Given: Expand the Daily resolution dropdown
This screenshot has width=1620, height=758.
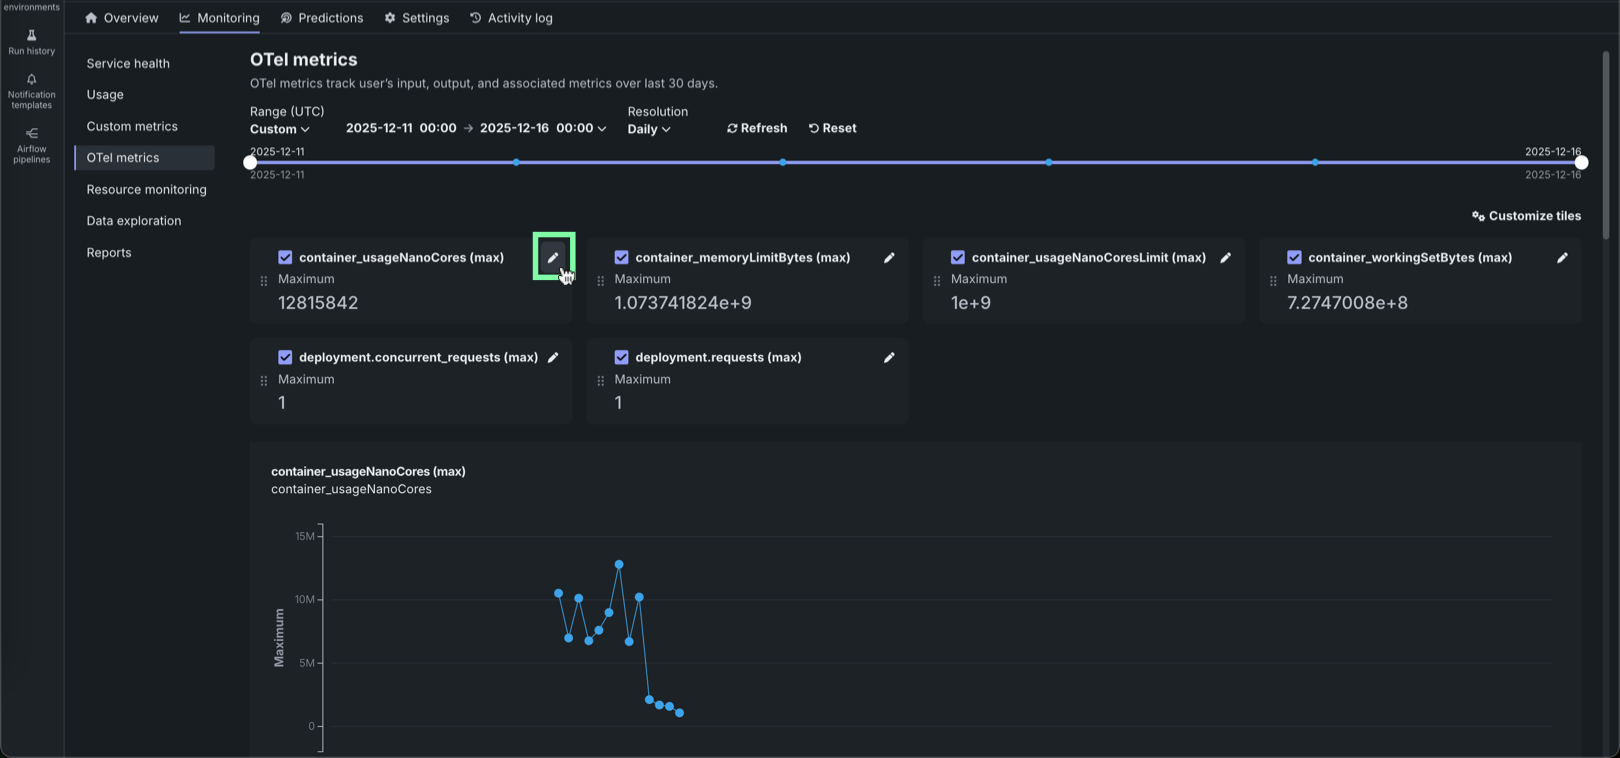Looking at the screenshot, I should pyautogui.click(x=649, y=129).
